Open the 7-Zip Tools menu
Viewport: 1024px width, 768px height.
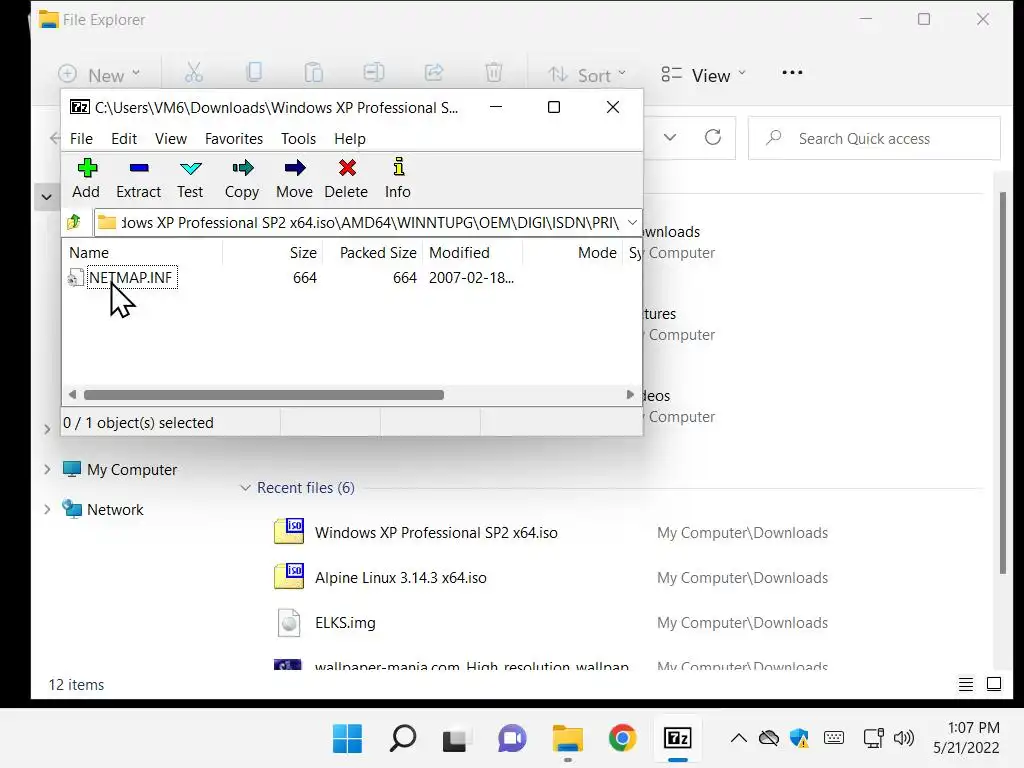298,138
